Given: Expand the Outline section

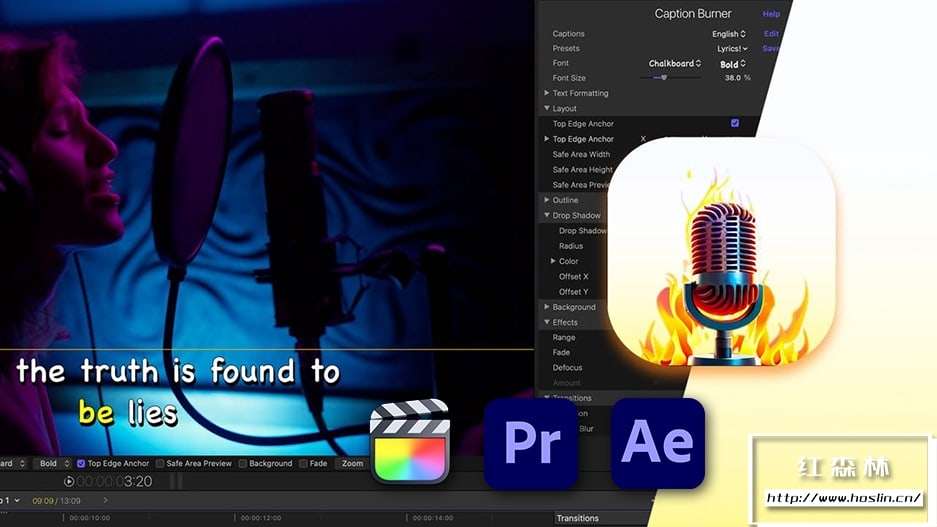Looking at the screenshot, I should point(547,200).
